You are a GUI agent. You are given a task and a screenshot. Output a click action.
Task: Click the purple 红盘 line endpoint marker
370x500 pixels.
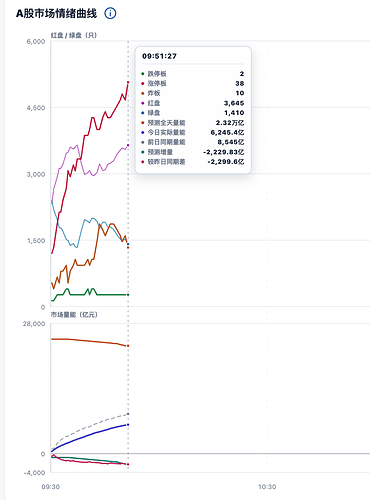pos(128,145)
